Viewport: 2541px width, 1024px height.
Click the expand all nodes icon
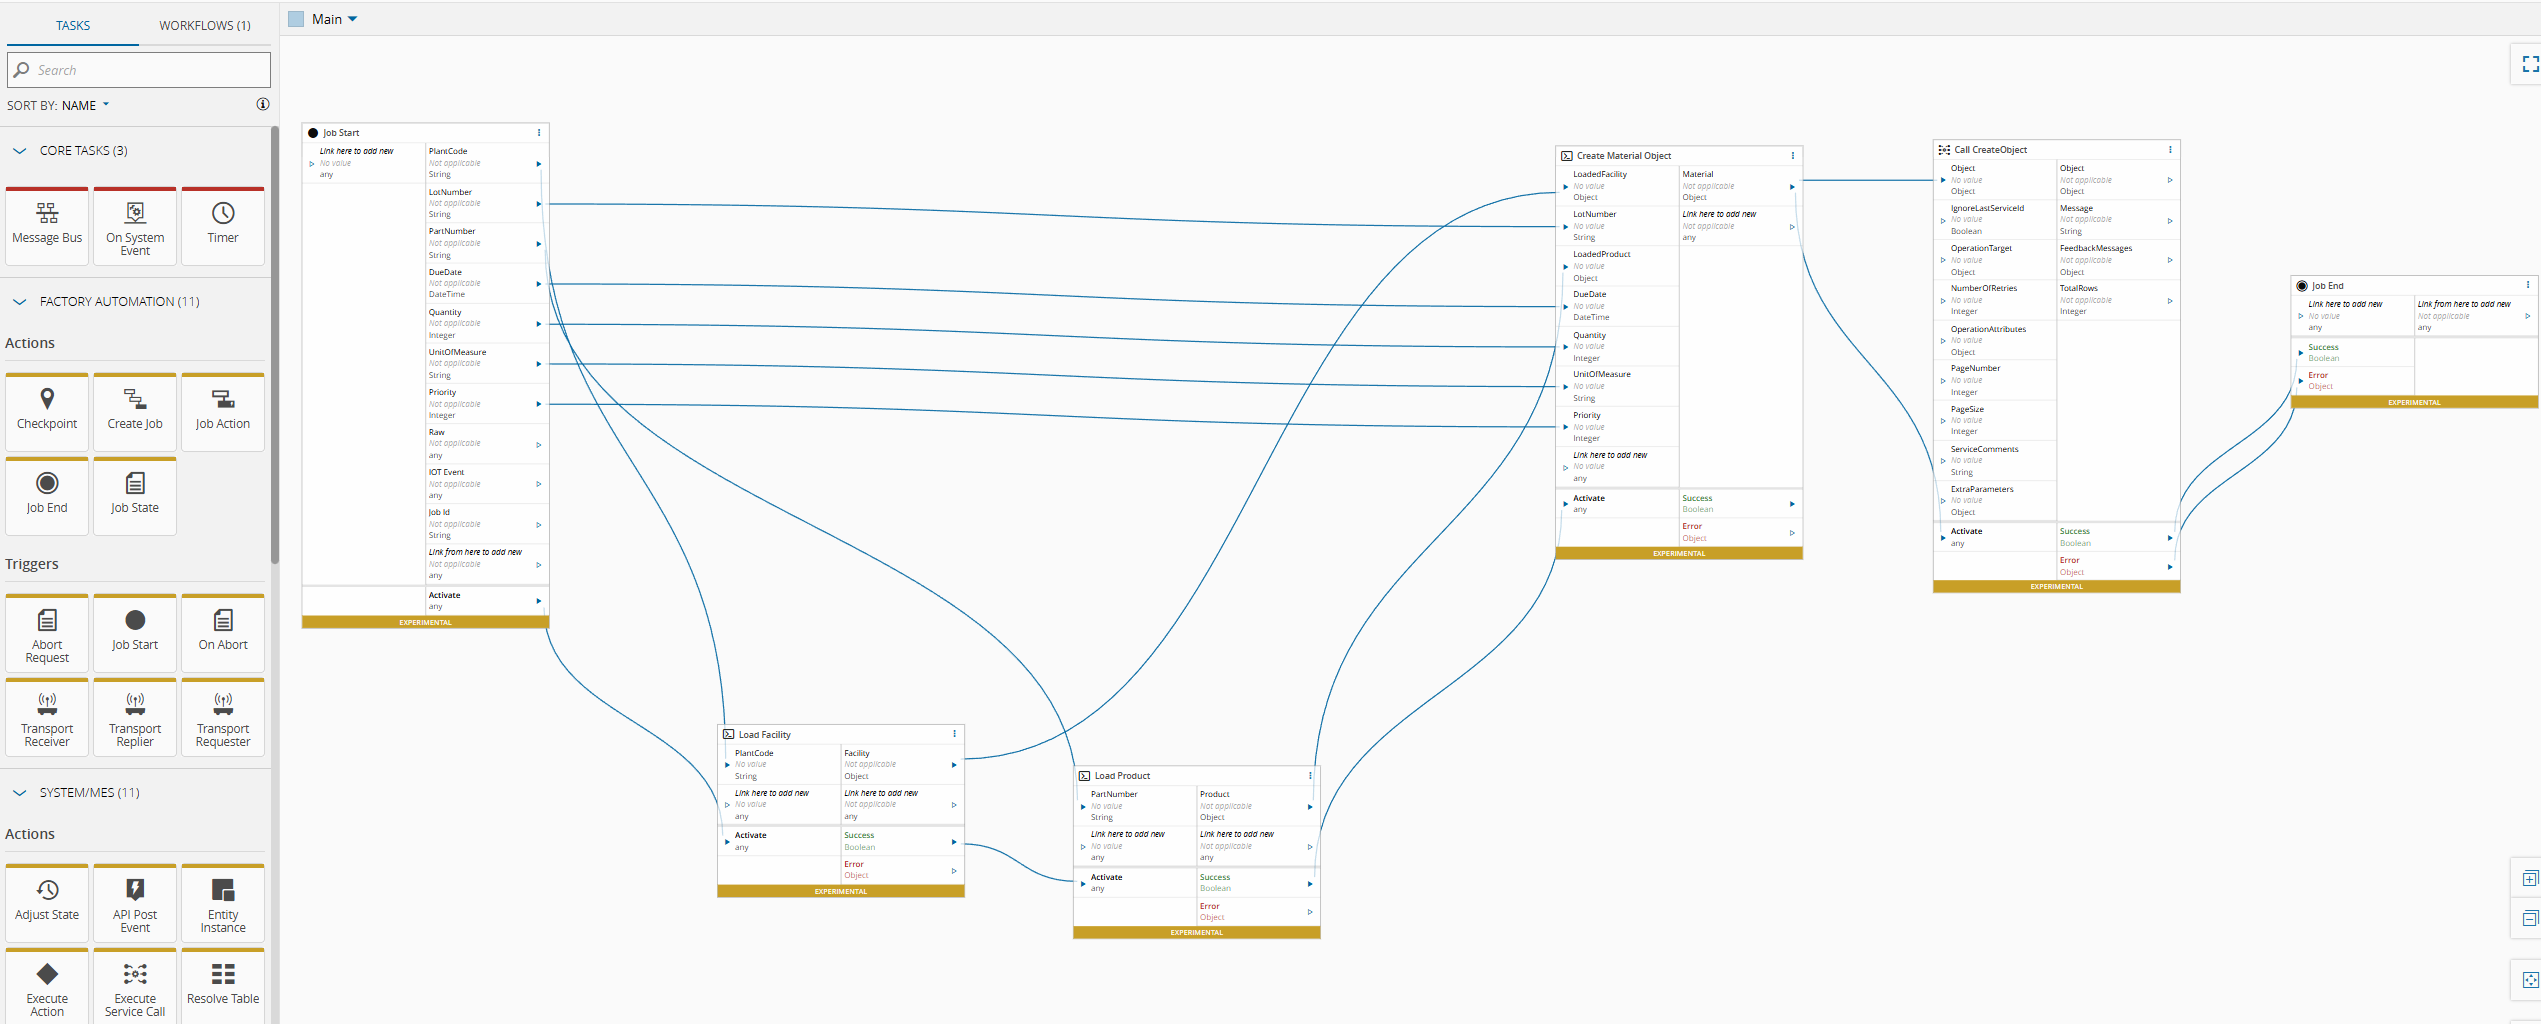(x=2529, y=879)
